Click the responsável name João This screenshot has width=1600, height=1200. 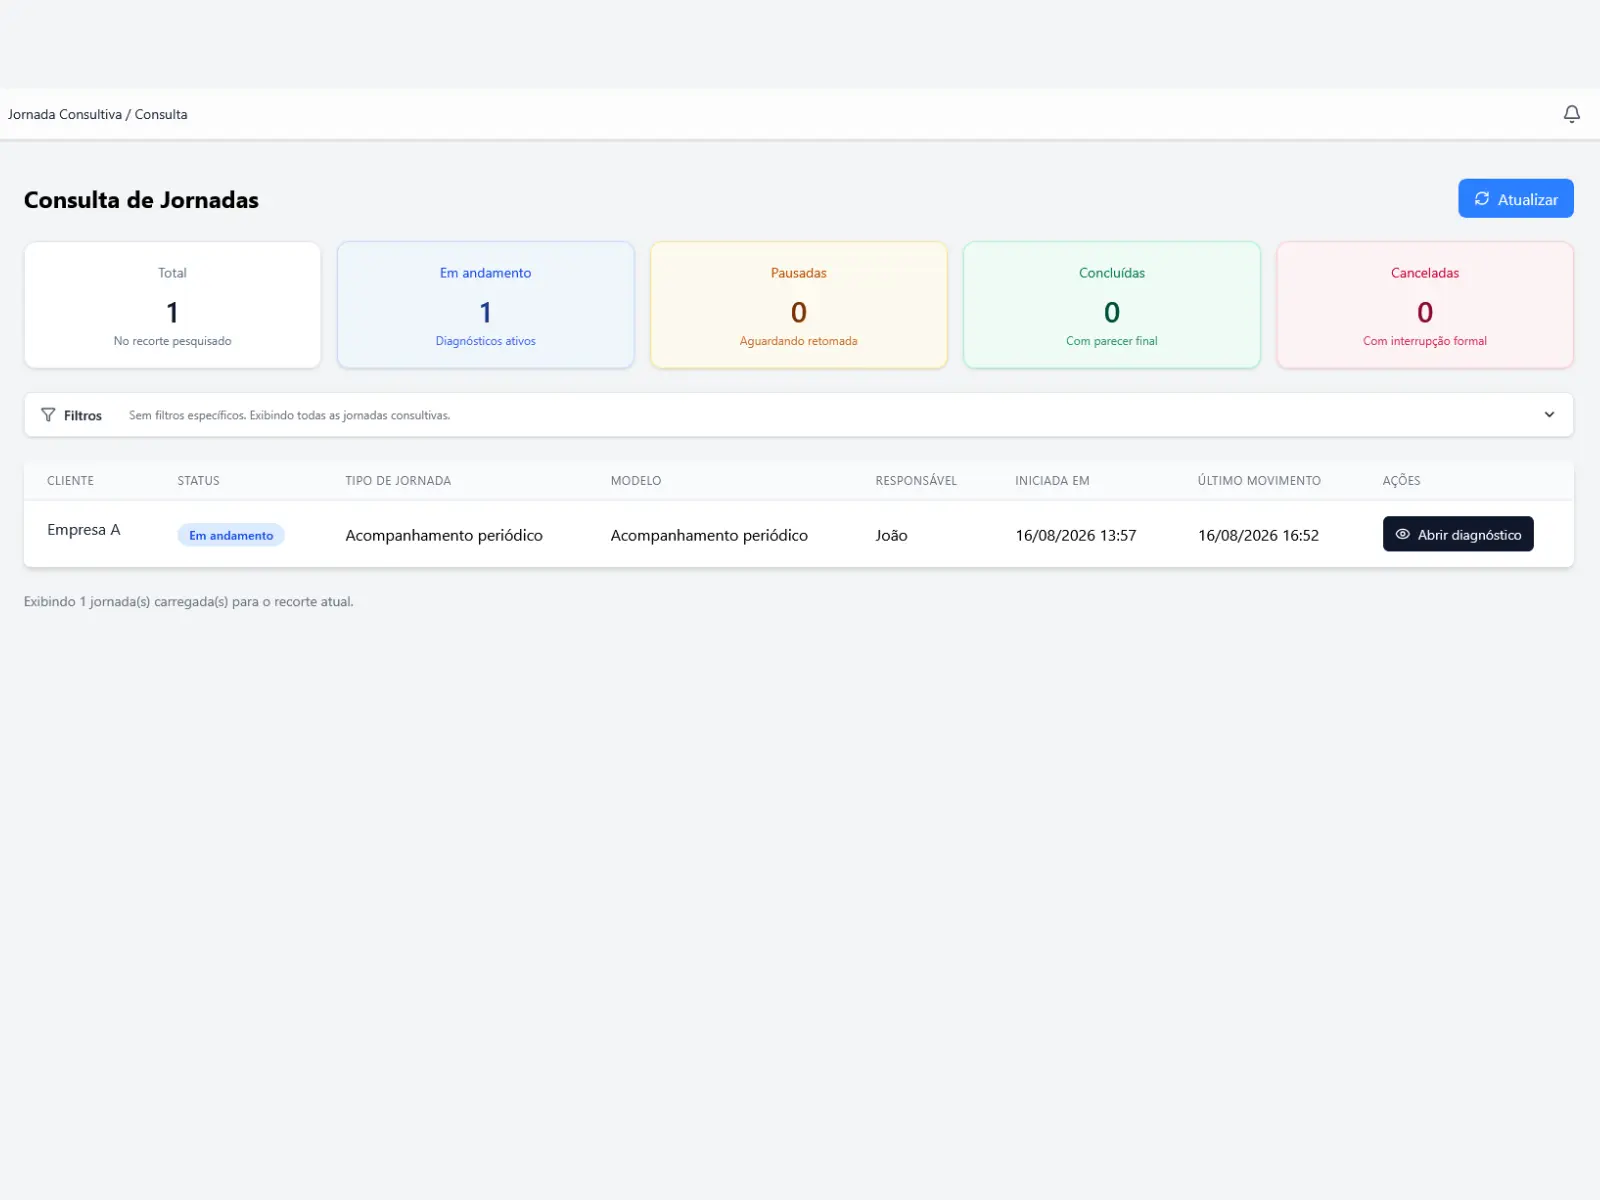point(891,535)
